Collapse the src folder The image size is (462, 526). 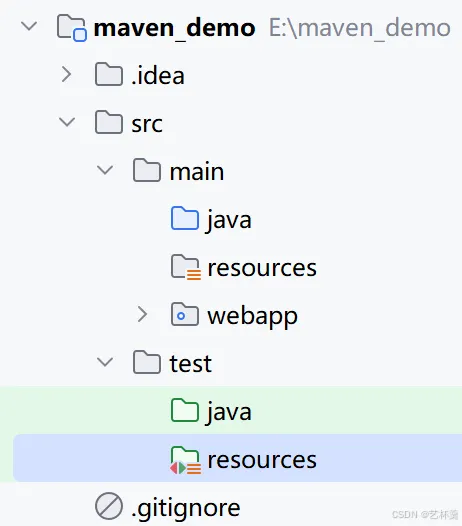(x=67, y=122)
